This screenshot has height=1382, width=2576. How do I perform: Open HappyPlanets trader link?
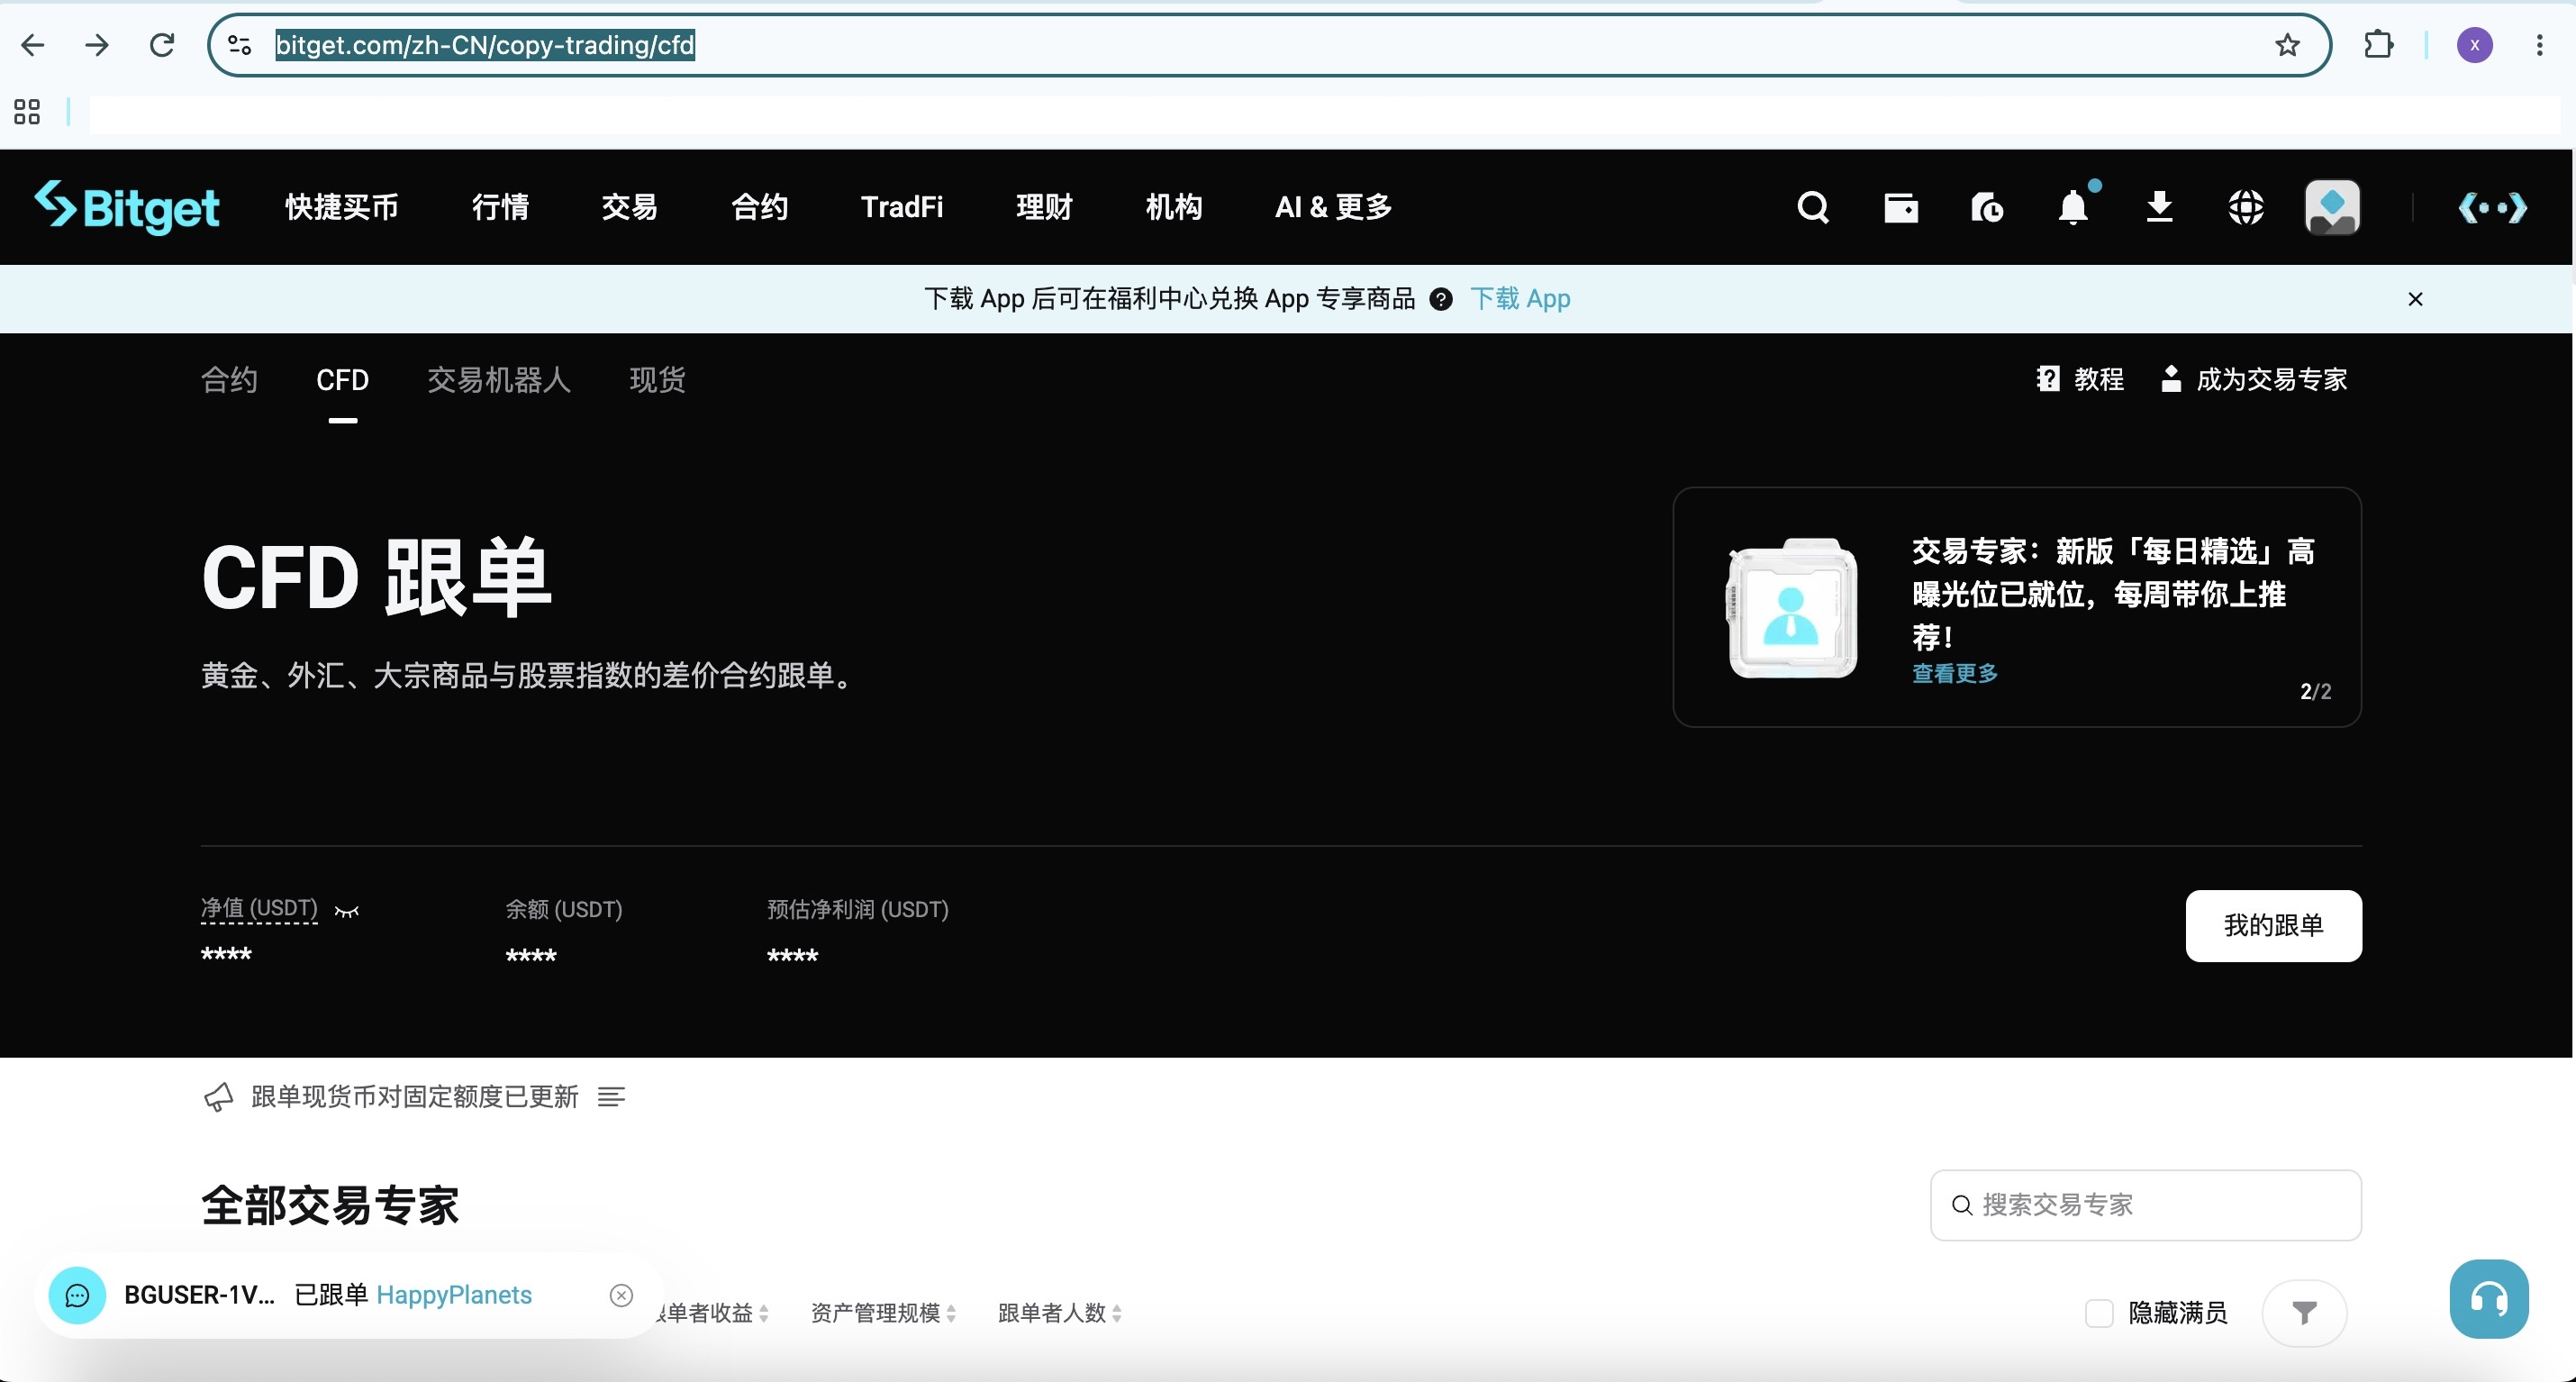[x=454, y=1296]
